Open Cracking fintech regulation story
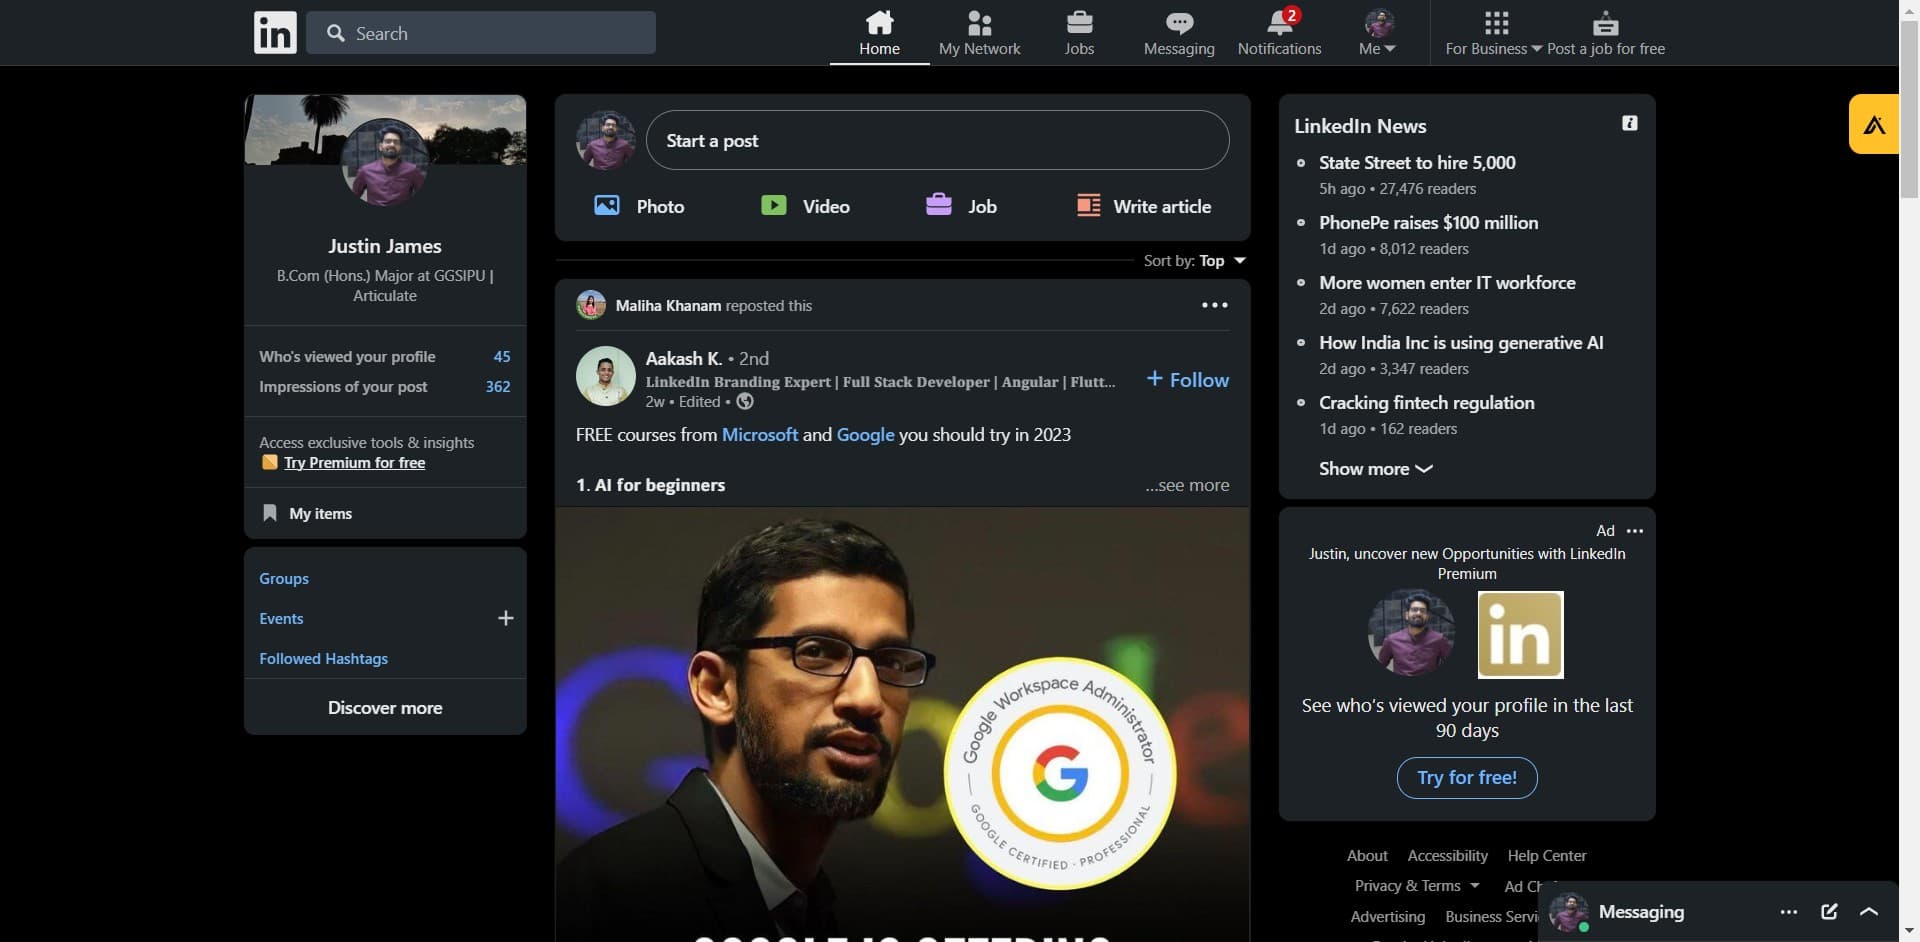Image resolution: width=1920 pixels, height=942 pixels. [1426, 403]
